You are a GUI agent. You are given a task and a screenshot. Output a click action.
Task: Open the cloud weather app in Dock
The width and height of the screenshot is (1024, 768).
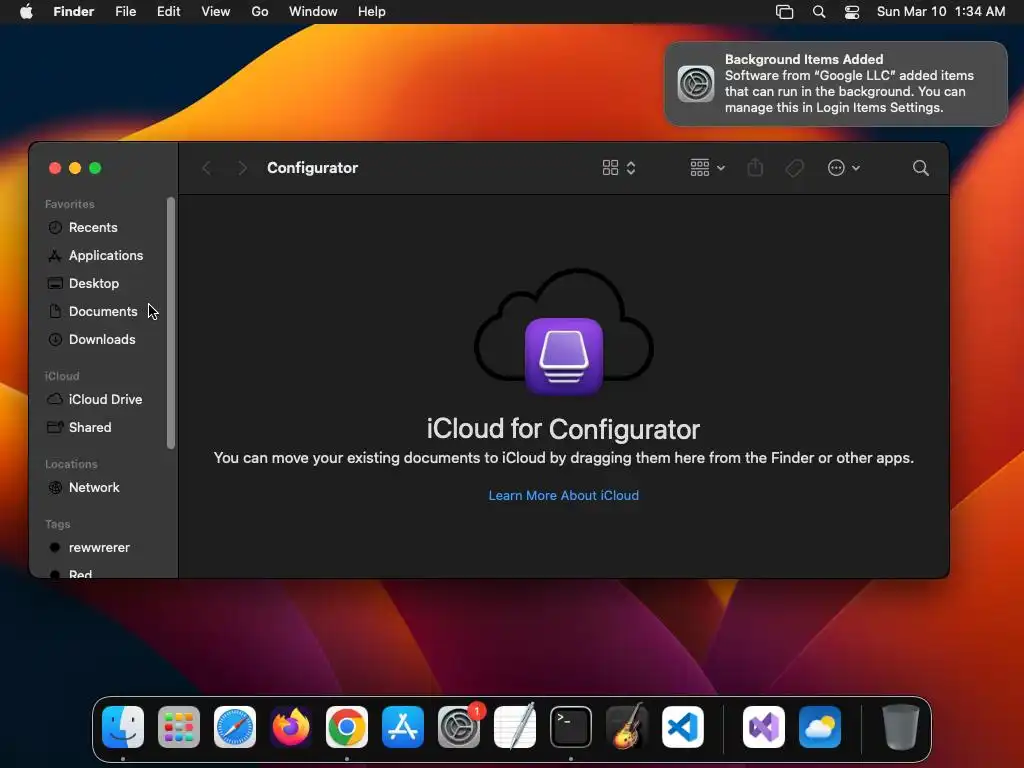click(x=820, y=727)
